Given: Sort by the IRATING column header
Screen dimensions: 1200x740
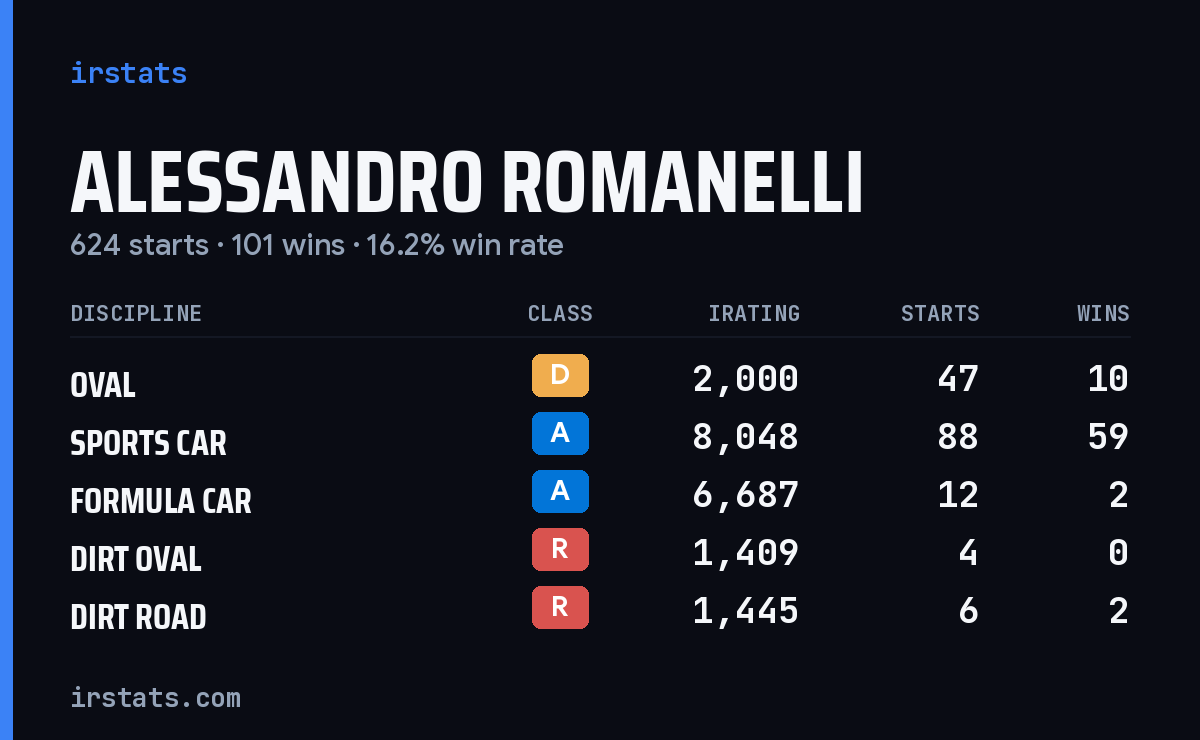Looking at the screenshot, I should pos(754,313).
